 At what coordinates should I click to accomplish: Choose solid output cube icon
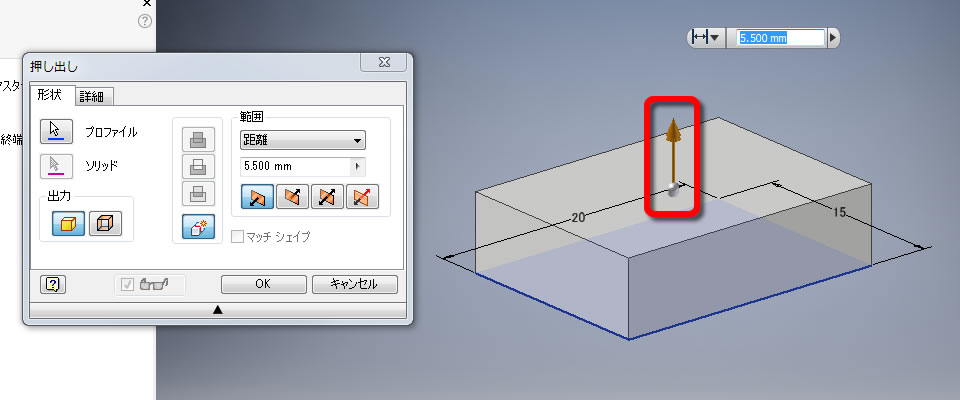coord(69,224)
